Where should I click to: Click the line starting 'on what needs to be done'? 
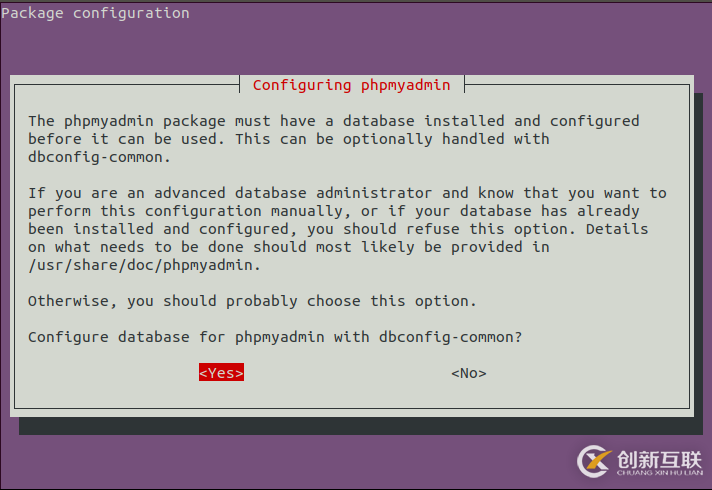pyautogui.click(x=289, y=247)
